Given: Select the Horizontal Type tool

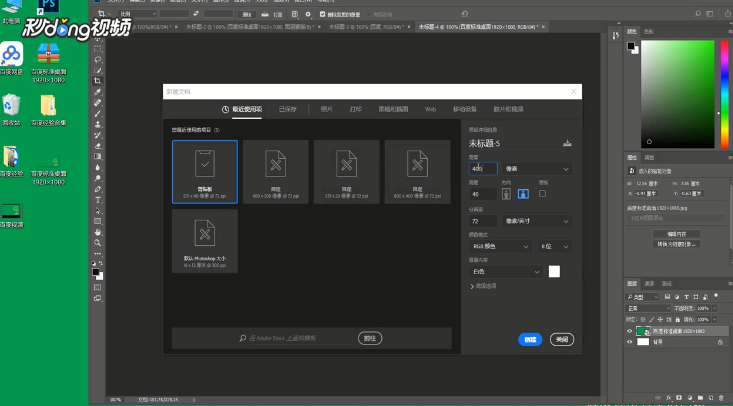Looking at the screenshot, I should coord(98,200).
